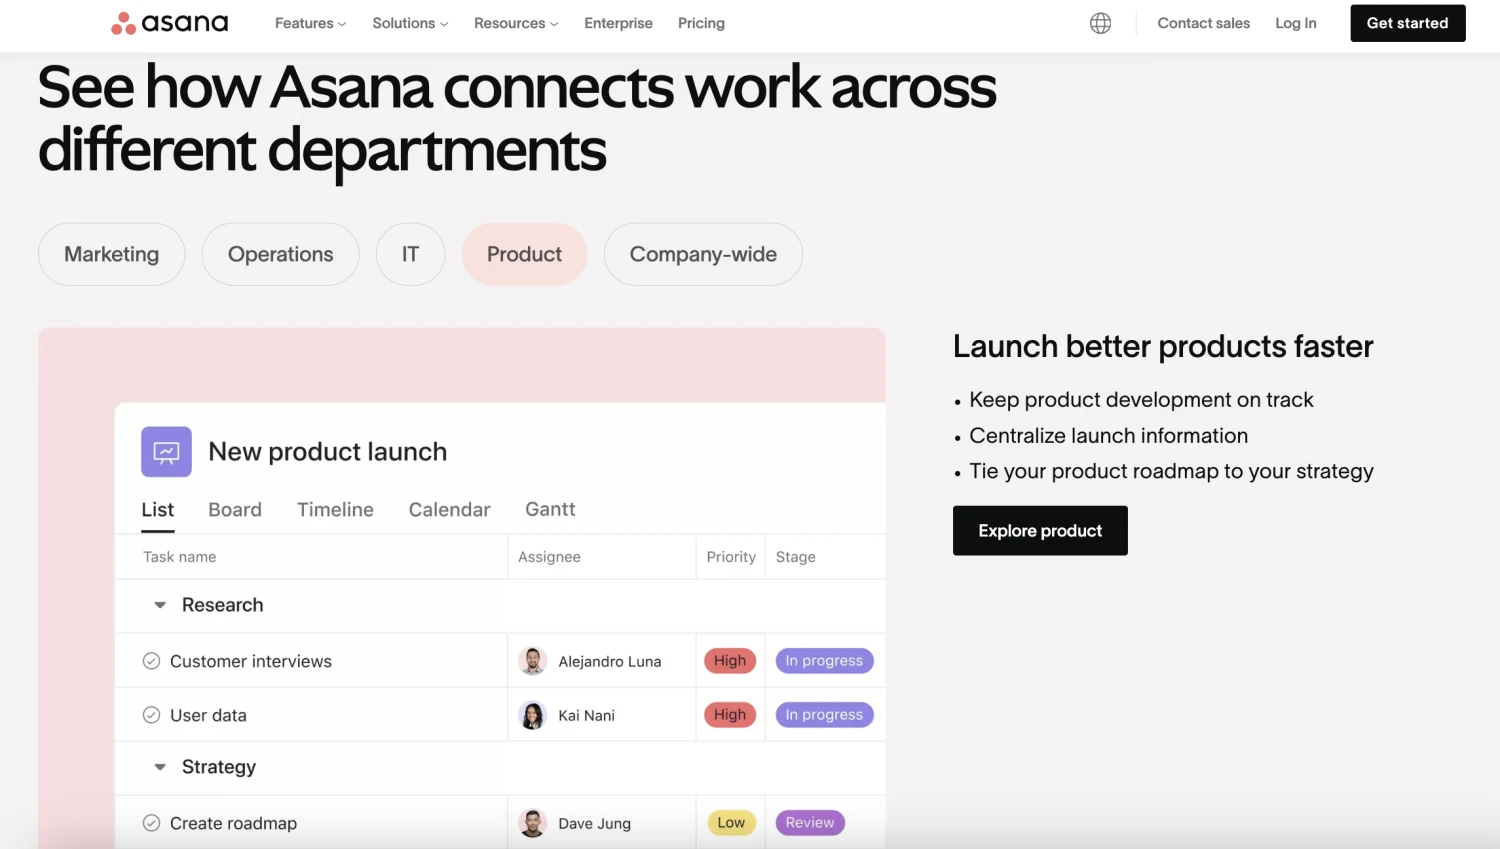Viewport: 1500px width, 849px height.
Task: Click the Assignee column header
Action: pos(549,557)
